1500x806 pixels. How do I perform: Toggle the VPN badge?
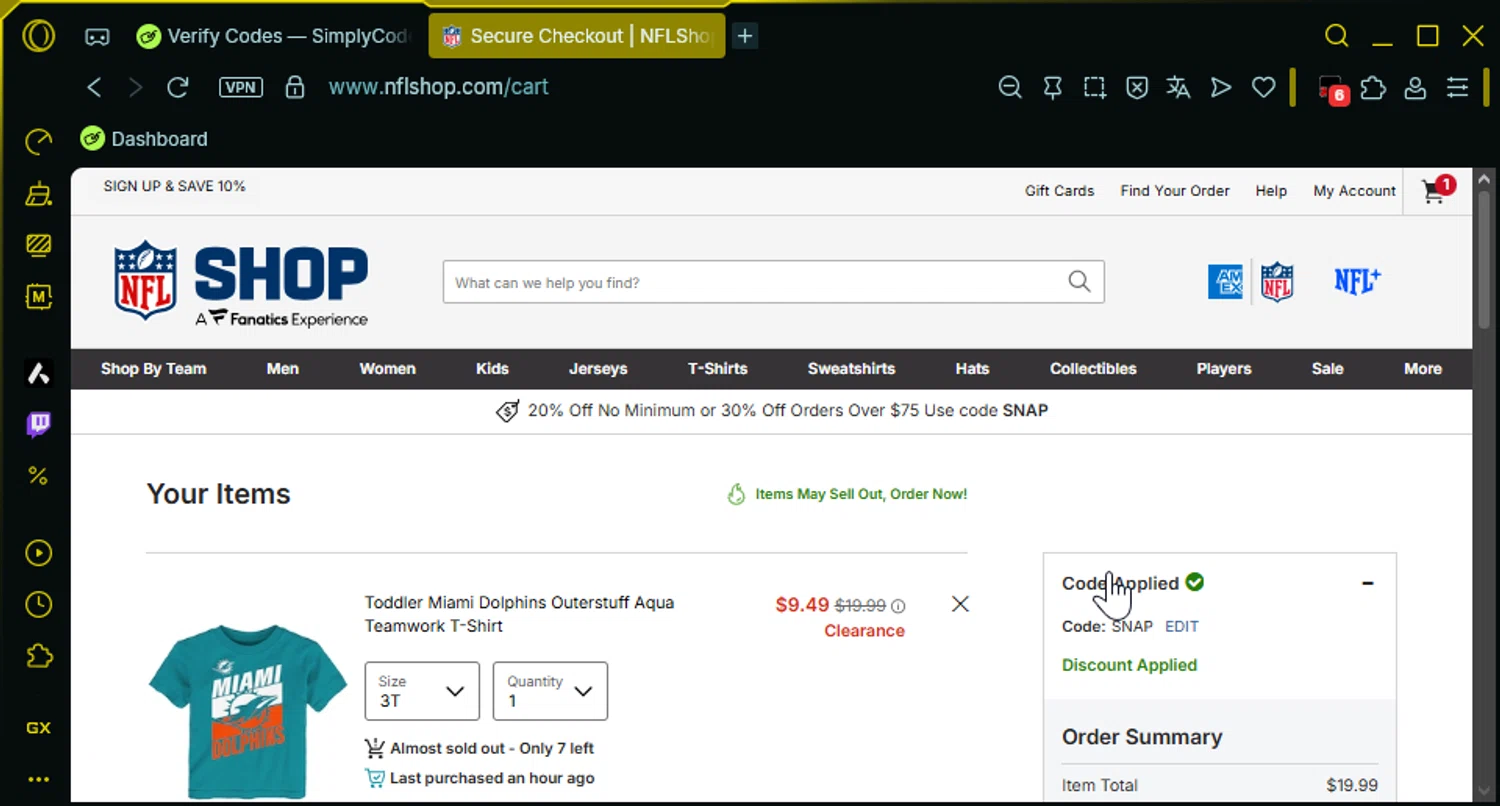pos(240,87)
